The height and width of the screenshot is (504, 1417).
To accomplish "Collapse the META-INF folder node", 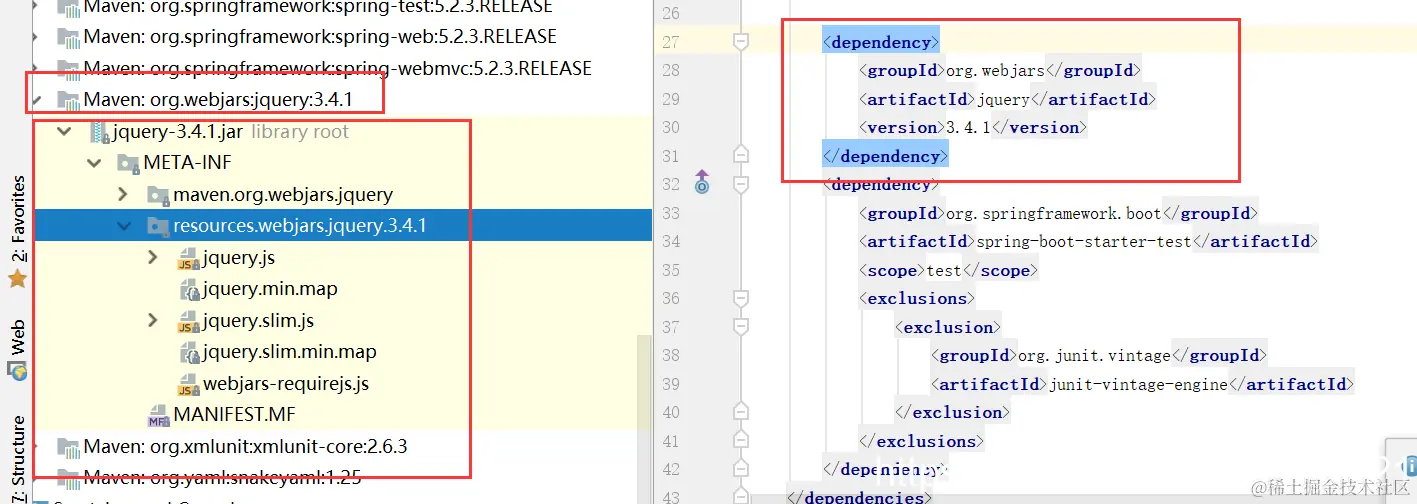I will (94, 163).
